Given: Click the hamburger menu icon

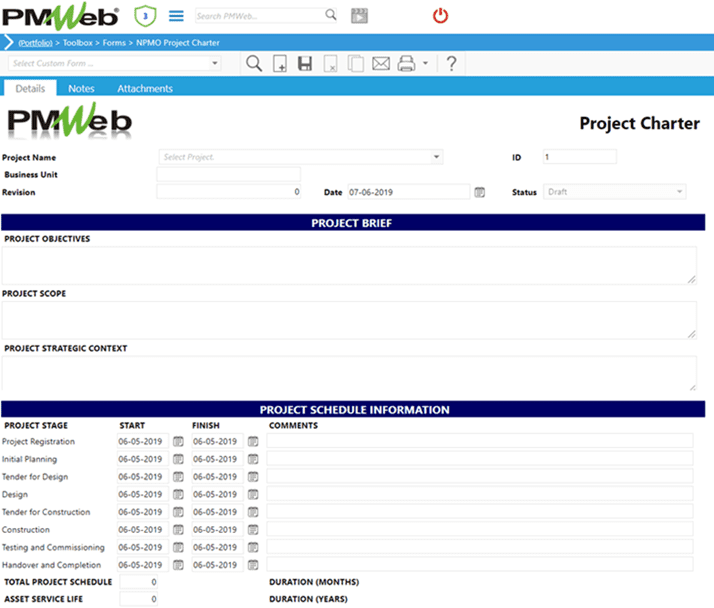Looking at the screenshot, I should [176, 16].
